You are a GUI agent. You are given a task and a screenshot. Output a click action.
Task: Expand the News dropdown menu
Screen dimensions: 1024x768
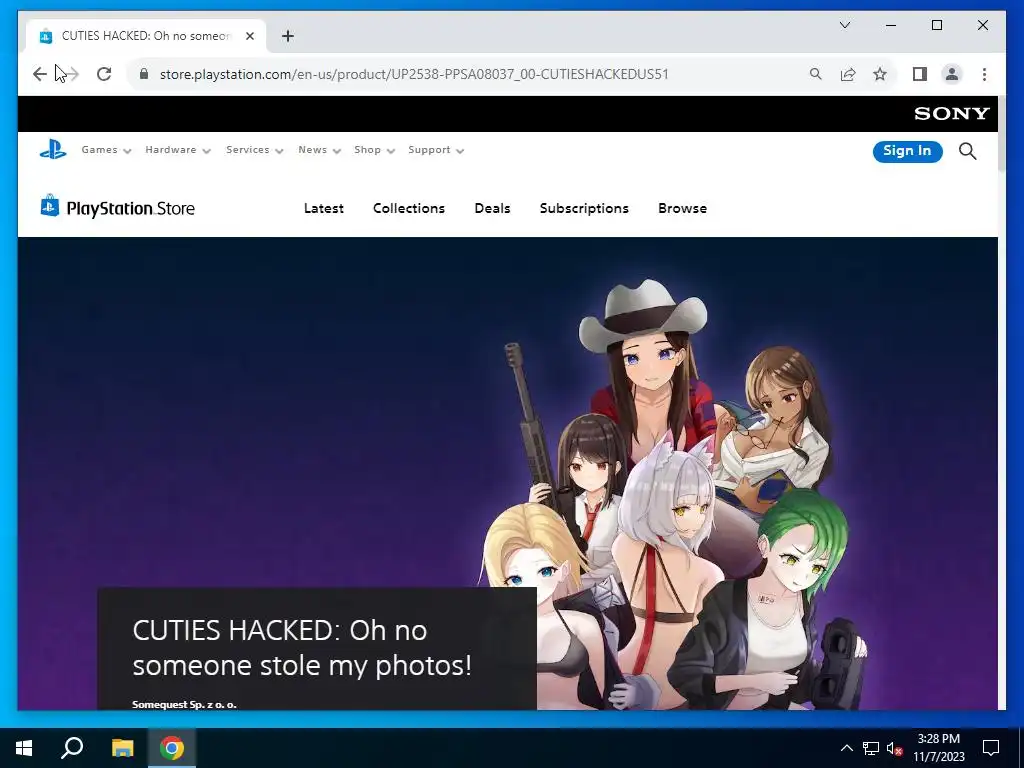[x=319, y=150]
